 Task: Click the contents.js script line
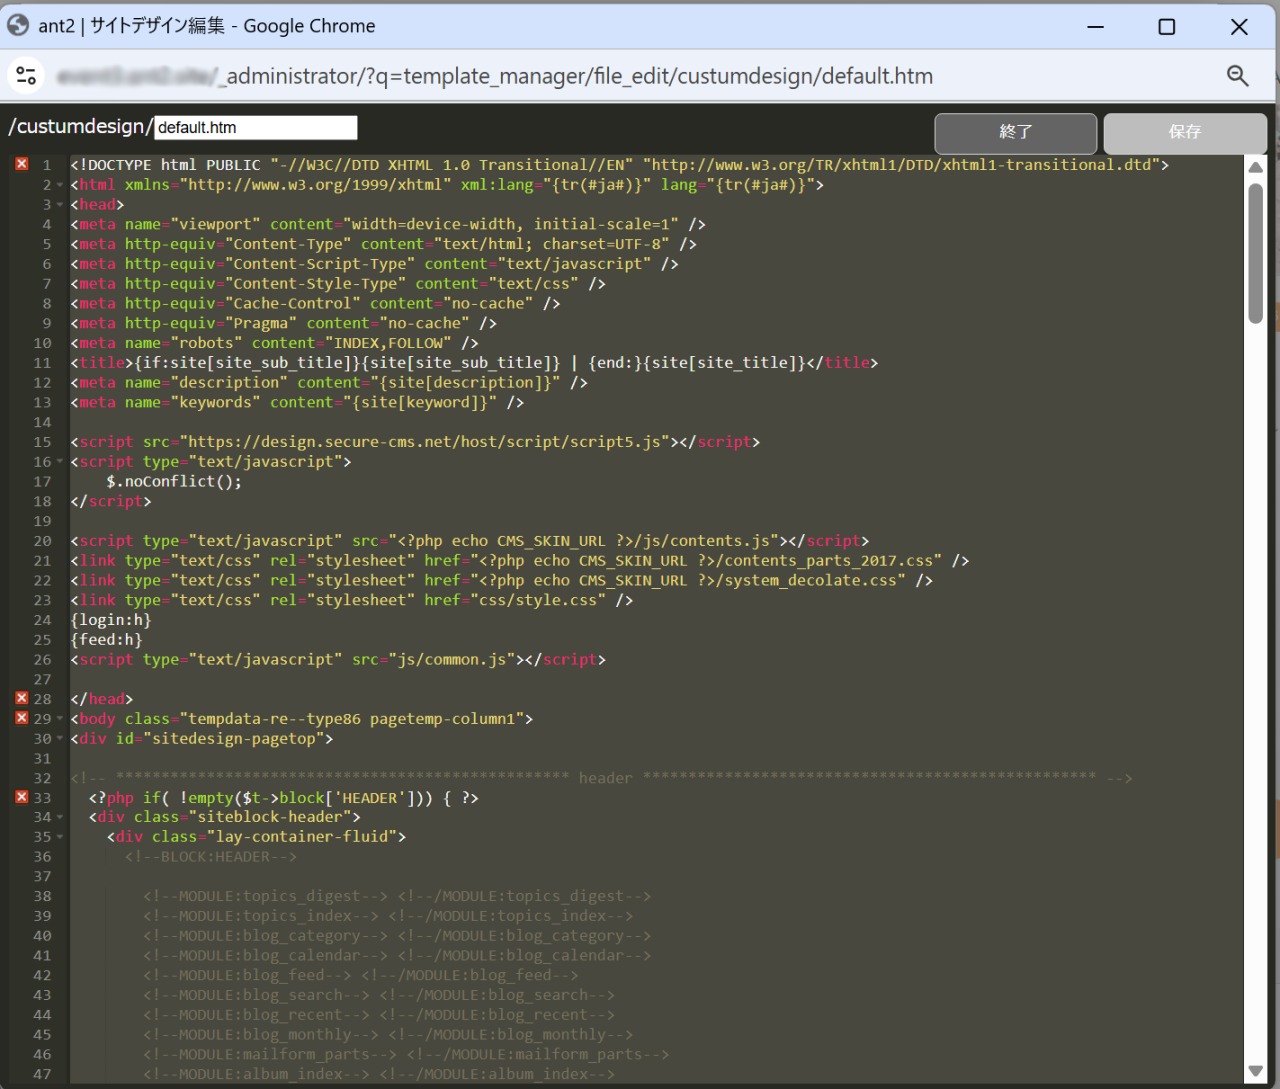[x=470, y=541]
